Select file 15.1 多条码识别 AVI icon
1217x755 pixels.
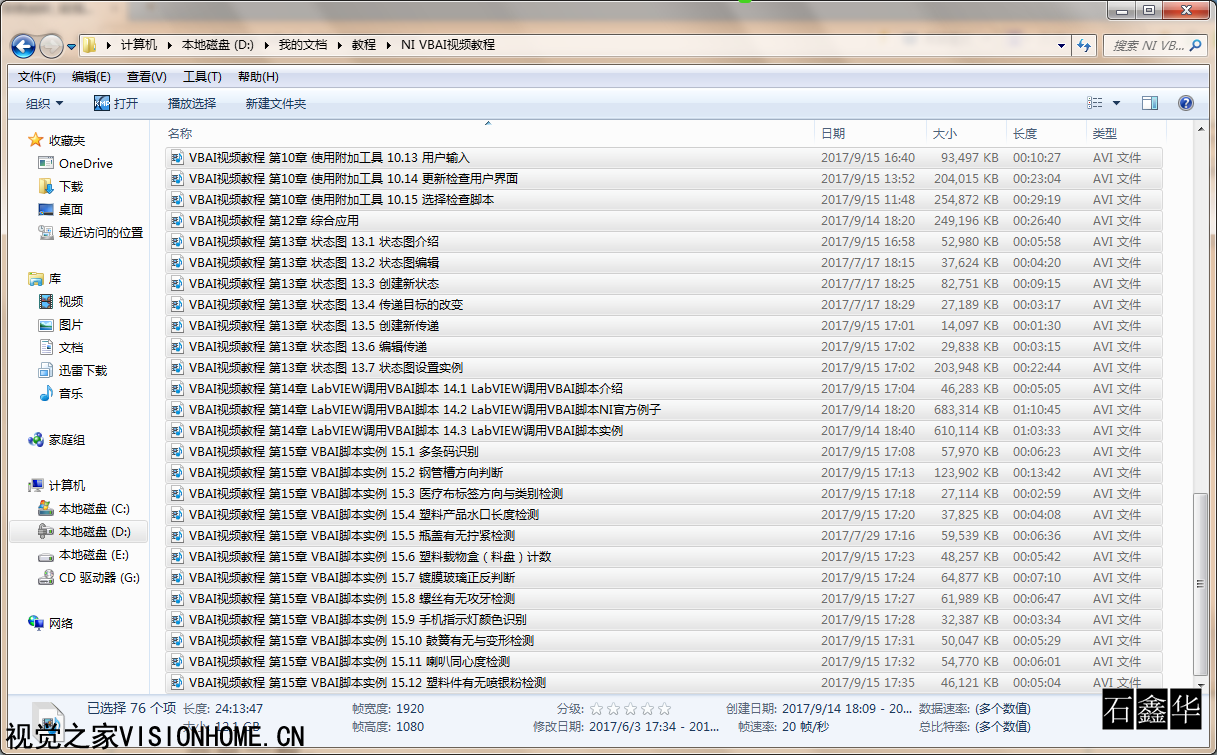177,452
